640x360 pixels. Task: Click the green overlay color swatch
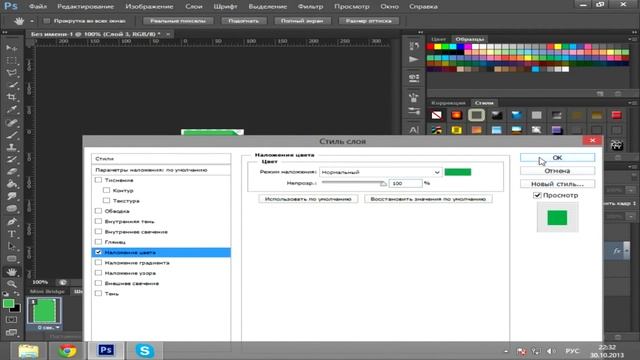pos(458,172)
